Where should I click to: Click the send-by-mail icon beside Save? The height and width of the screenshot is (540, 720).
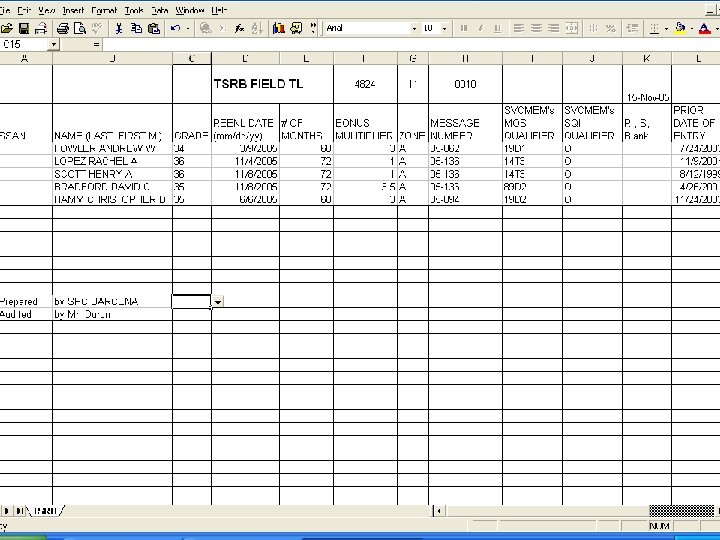(x=41, y=28)
